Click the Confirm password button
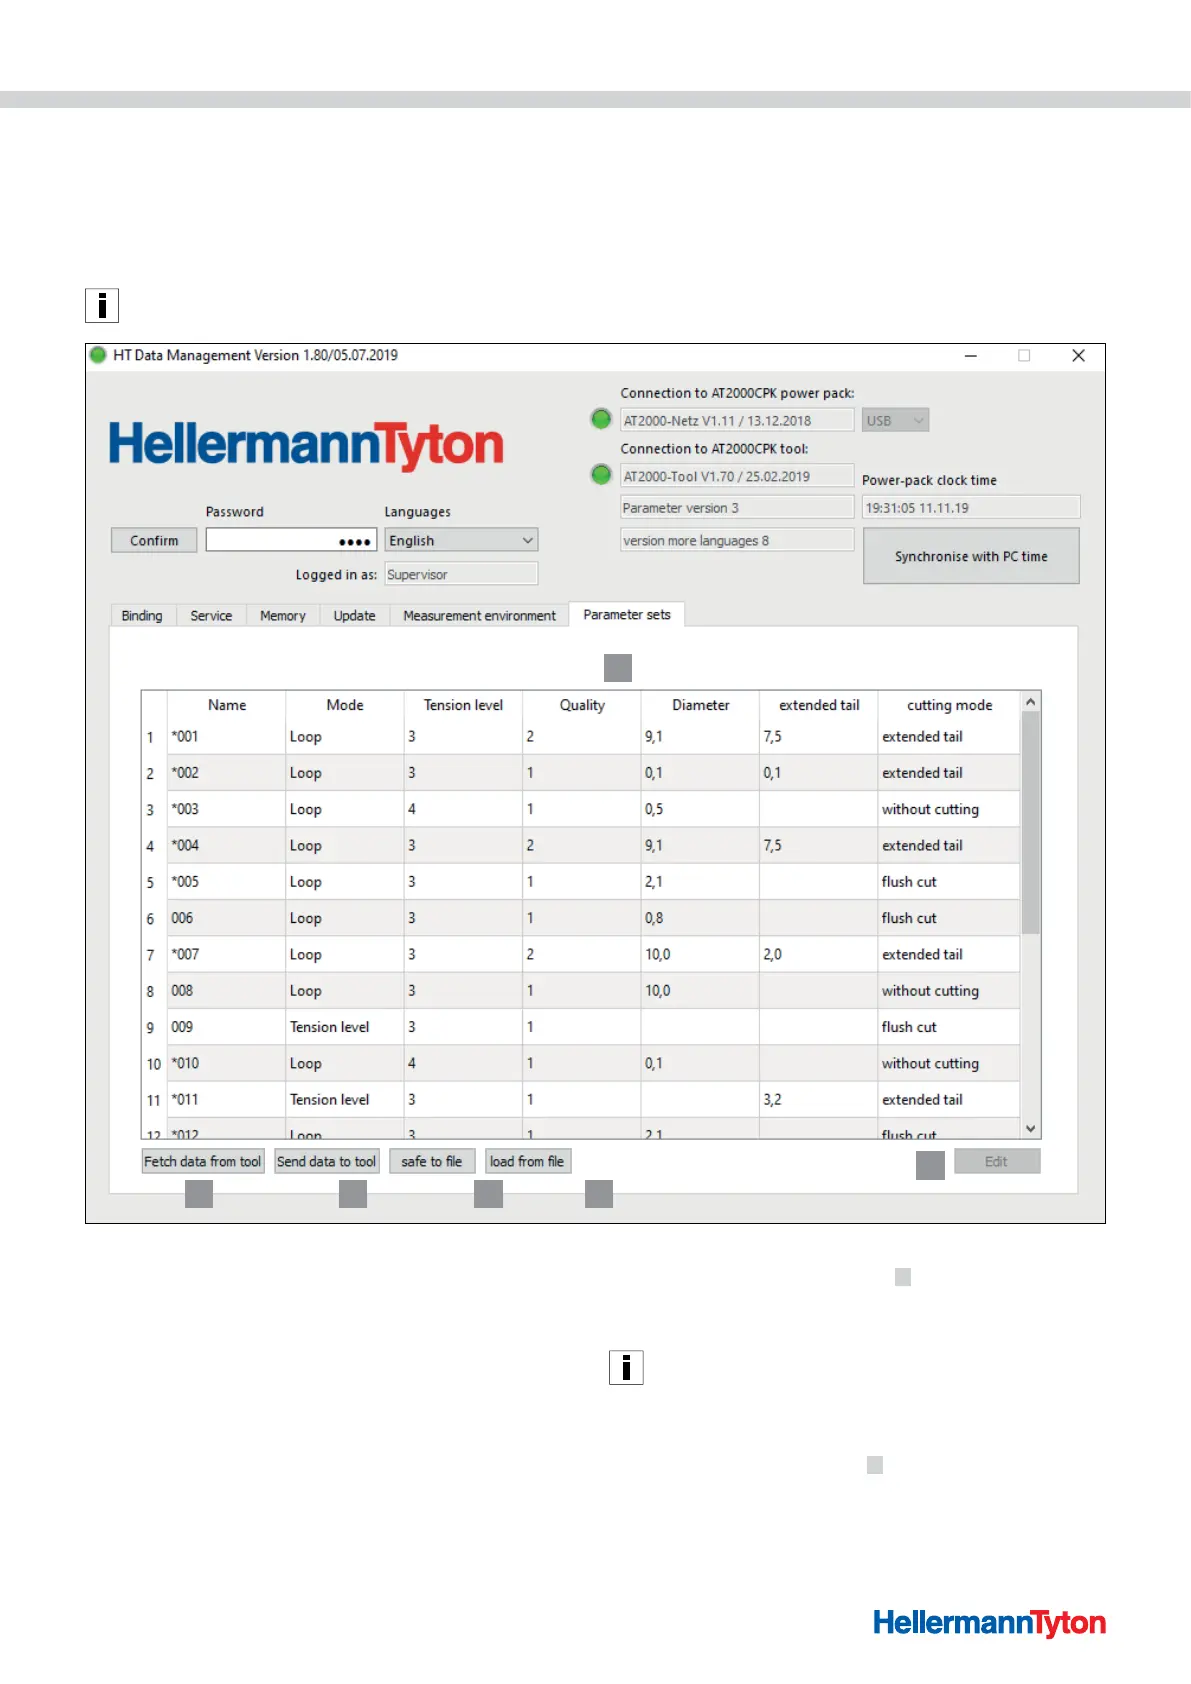The height and width of the screenshot is (1684, 1191). click(x=154, y=540)
